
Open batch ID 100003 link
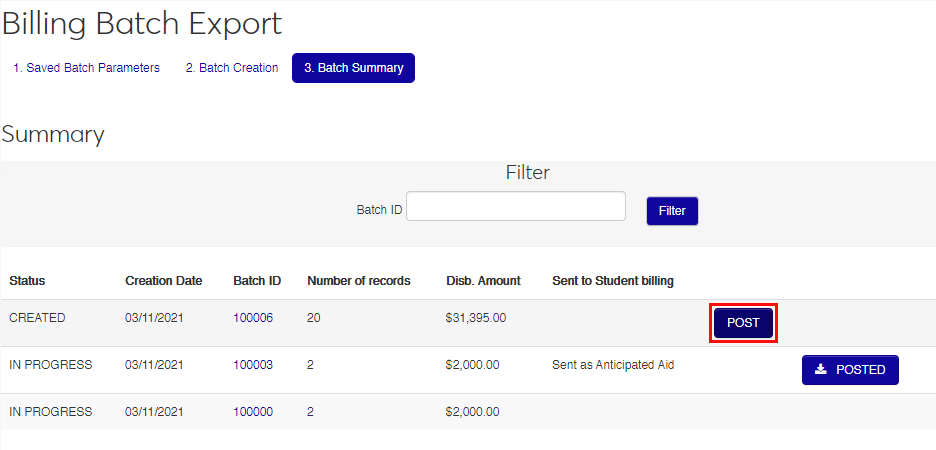[x=252, y=365]
